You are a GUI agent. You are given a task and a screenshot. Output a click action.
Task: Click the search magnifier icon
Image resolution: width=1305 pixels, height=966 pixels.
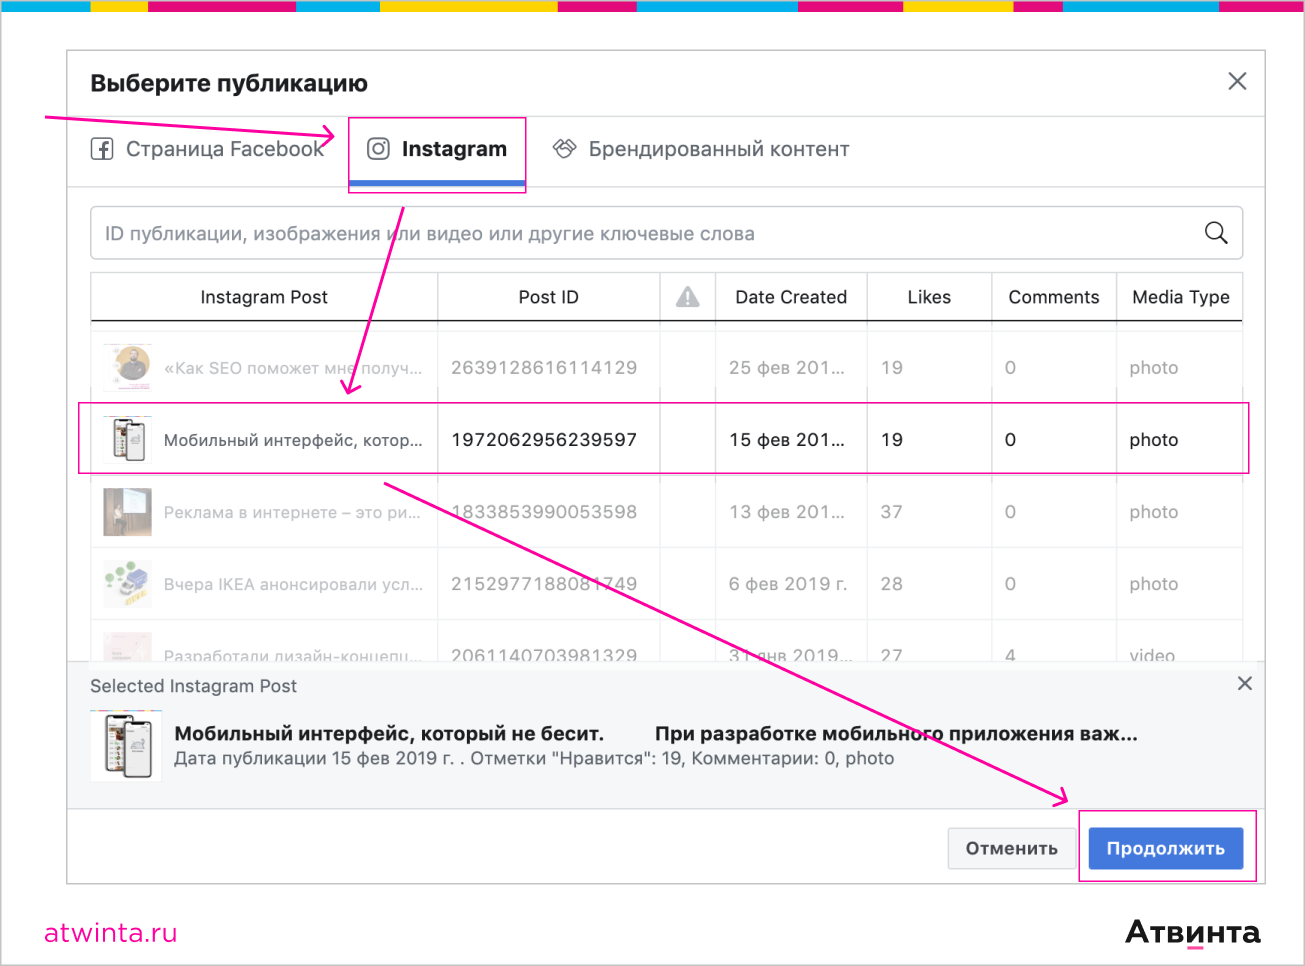point(1215,233)
